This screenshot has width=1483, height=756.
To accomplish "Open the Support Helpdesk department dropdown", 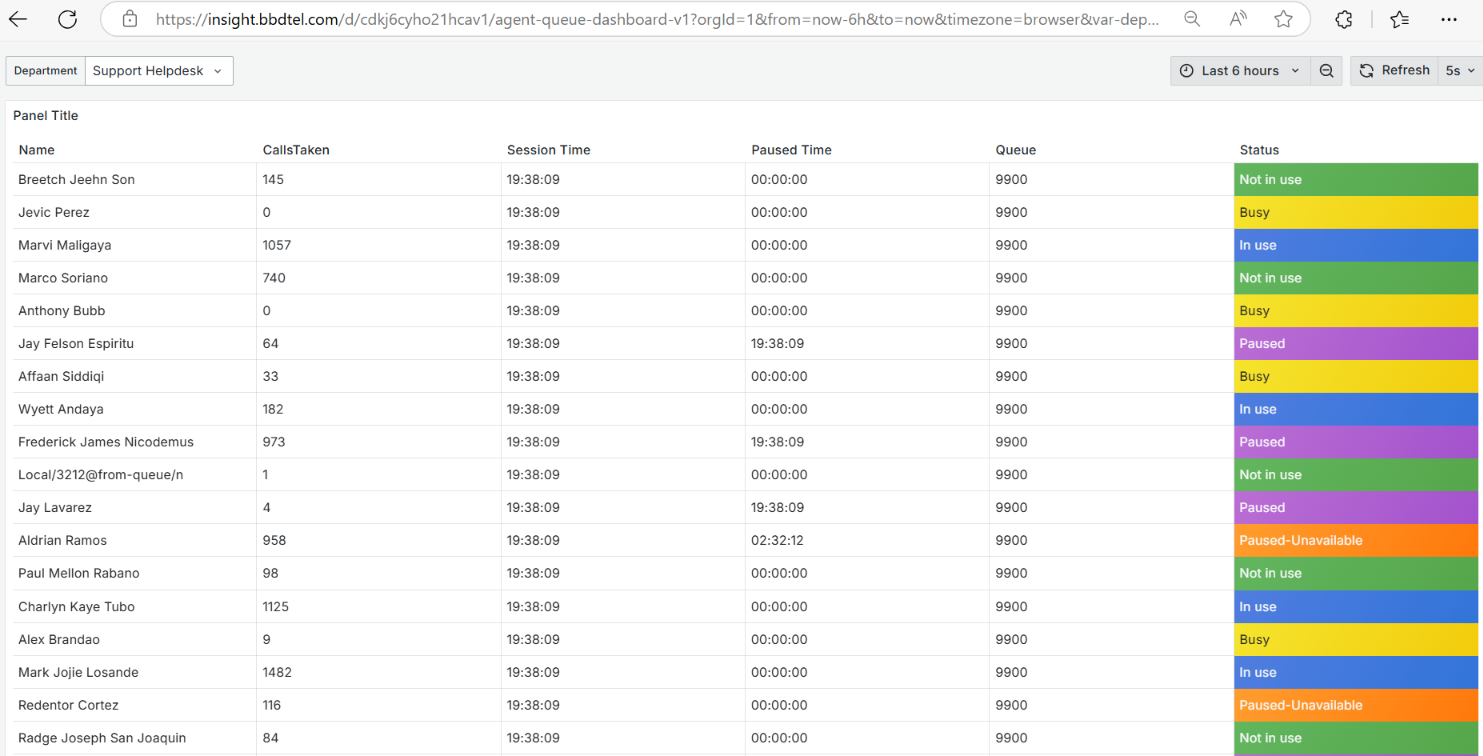I will click(x=159, y=71).
